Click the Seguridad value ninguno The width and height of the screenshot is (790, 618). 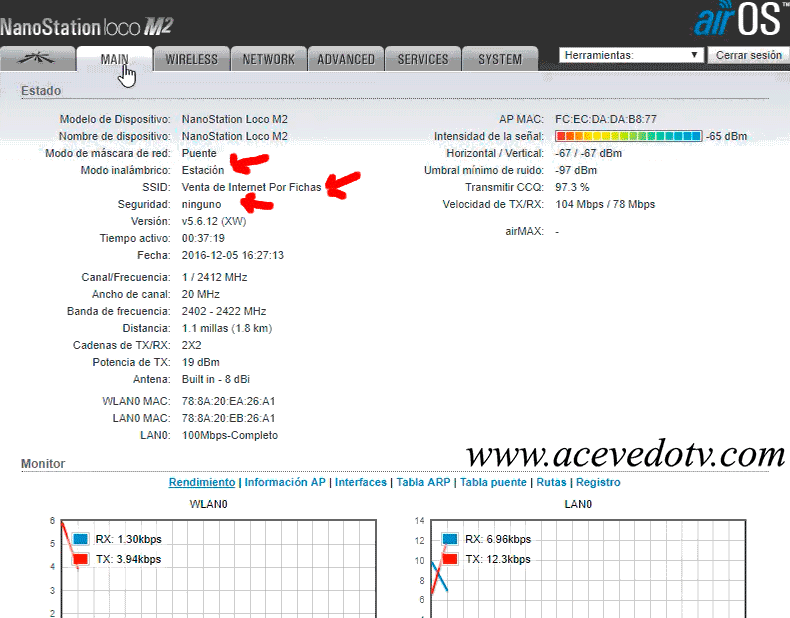click(201, 204)
